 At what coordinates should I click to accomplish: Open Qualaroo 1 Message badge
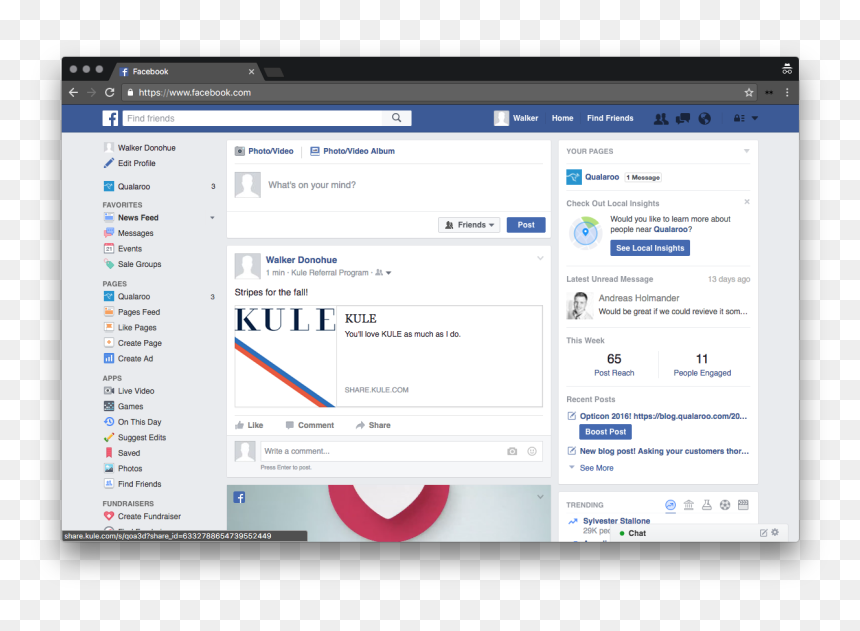tap(643, 177)
